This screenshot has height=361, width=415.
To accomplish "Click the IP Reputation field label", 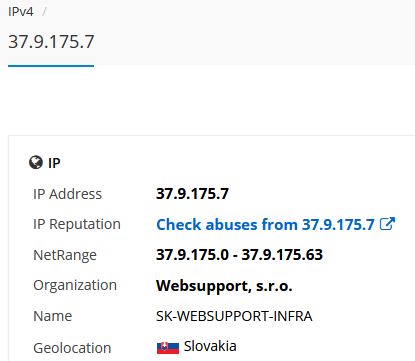I will tap(77, 225).
